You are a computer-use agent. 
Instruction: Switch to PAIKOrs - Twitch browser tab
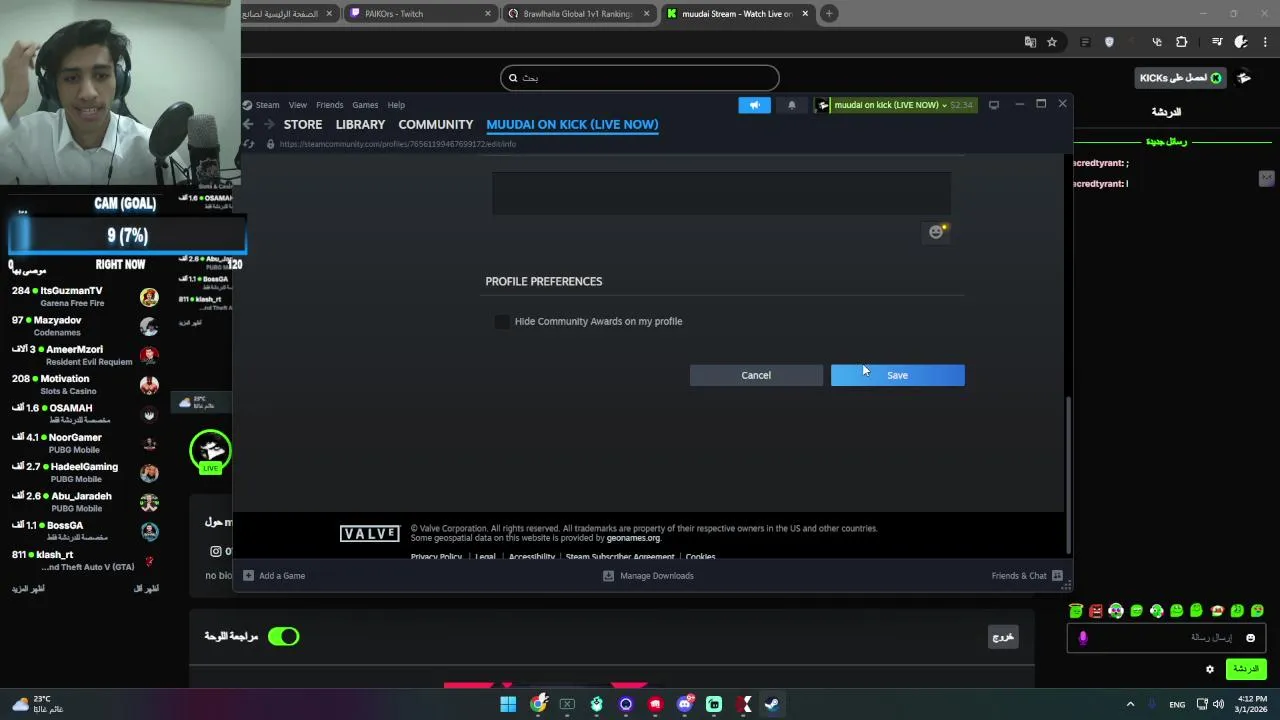tap(420, 14)
